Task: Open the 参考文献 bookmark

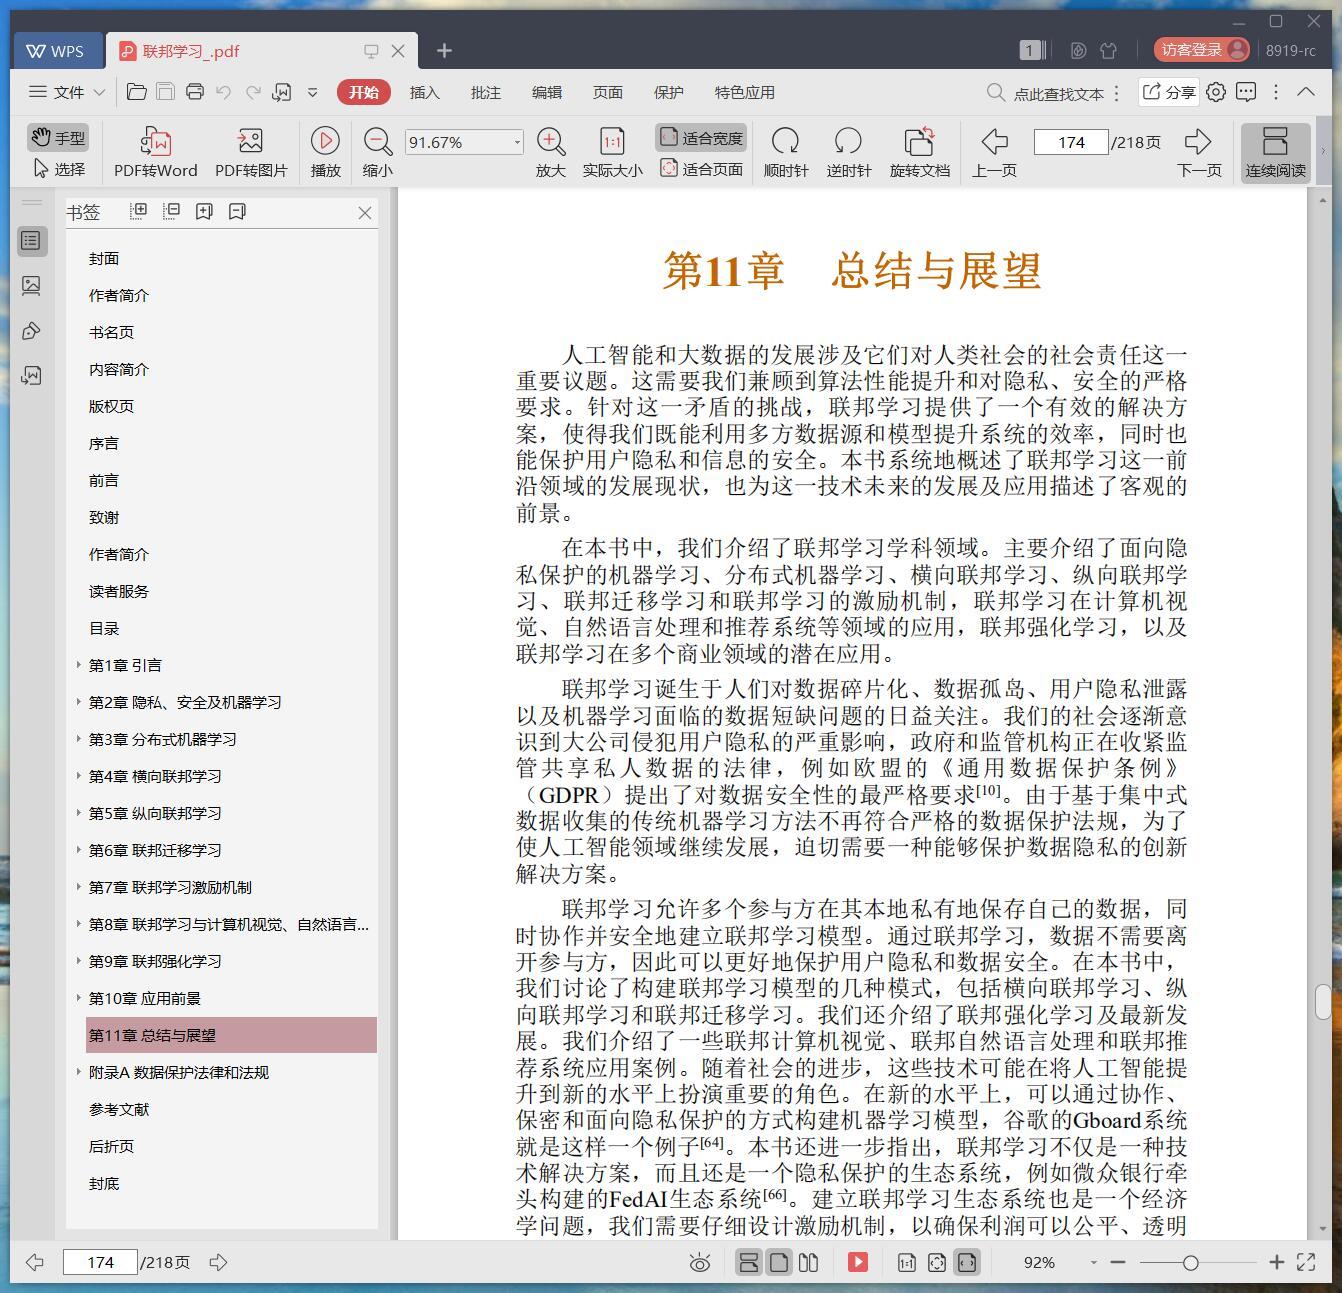Action: coord(119,1109)
